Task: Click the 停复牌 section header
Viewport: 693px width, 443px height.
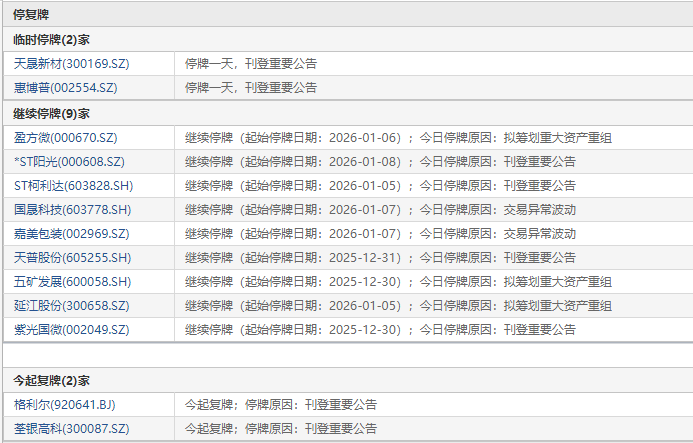Action: (31, 15)
